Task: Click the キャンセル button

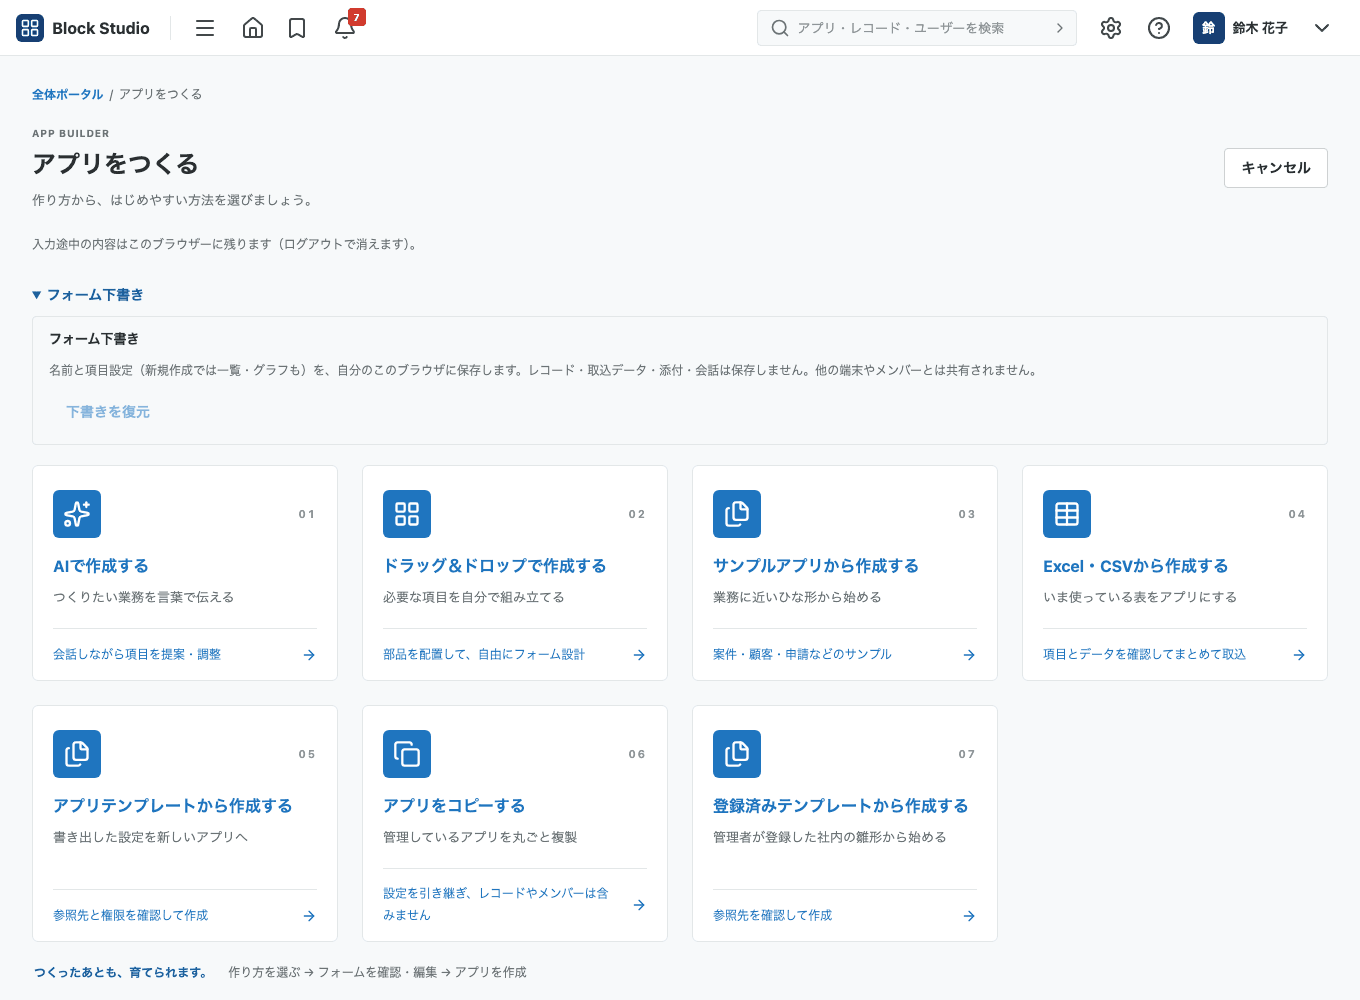Action: pyautogui.click(x=1276, y=168)
